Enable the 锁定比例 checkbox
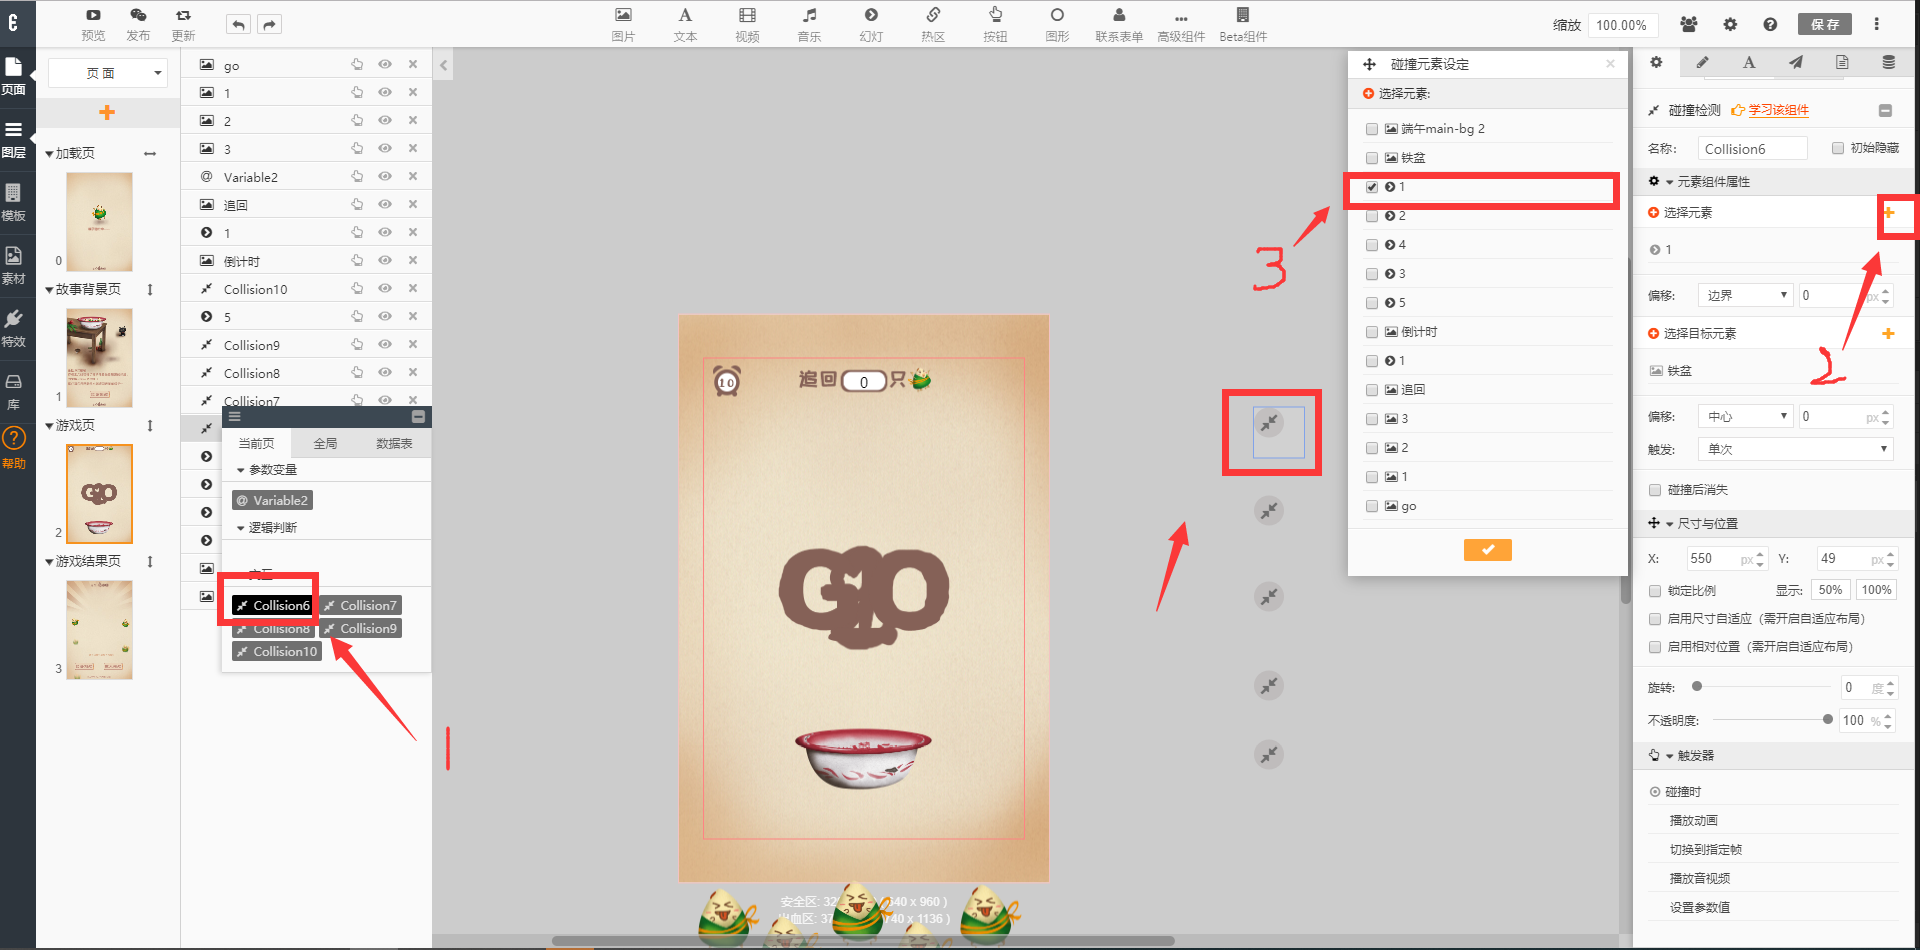 (x=1655, y=591)
